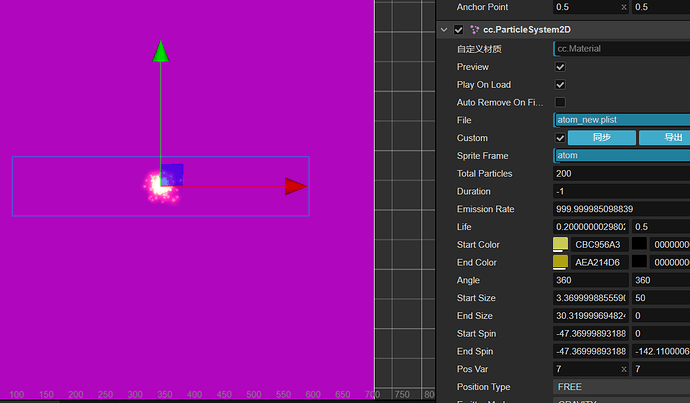690x403 pixels.
Task: Toggle the Play On Load checkbox
Action: coord(560,84)
